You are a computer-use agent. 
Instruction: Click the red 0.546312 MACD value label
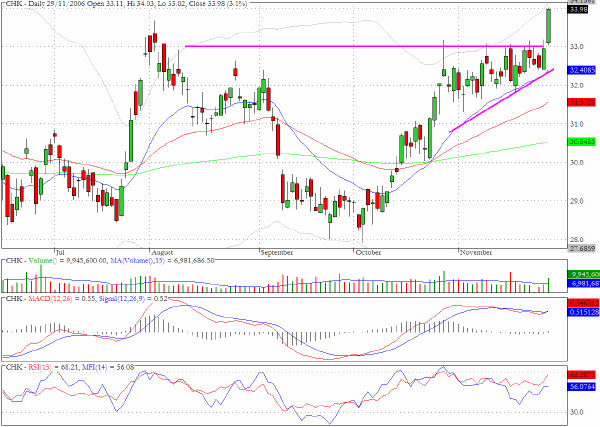click(x=584, y=303)
